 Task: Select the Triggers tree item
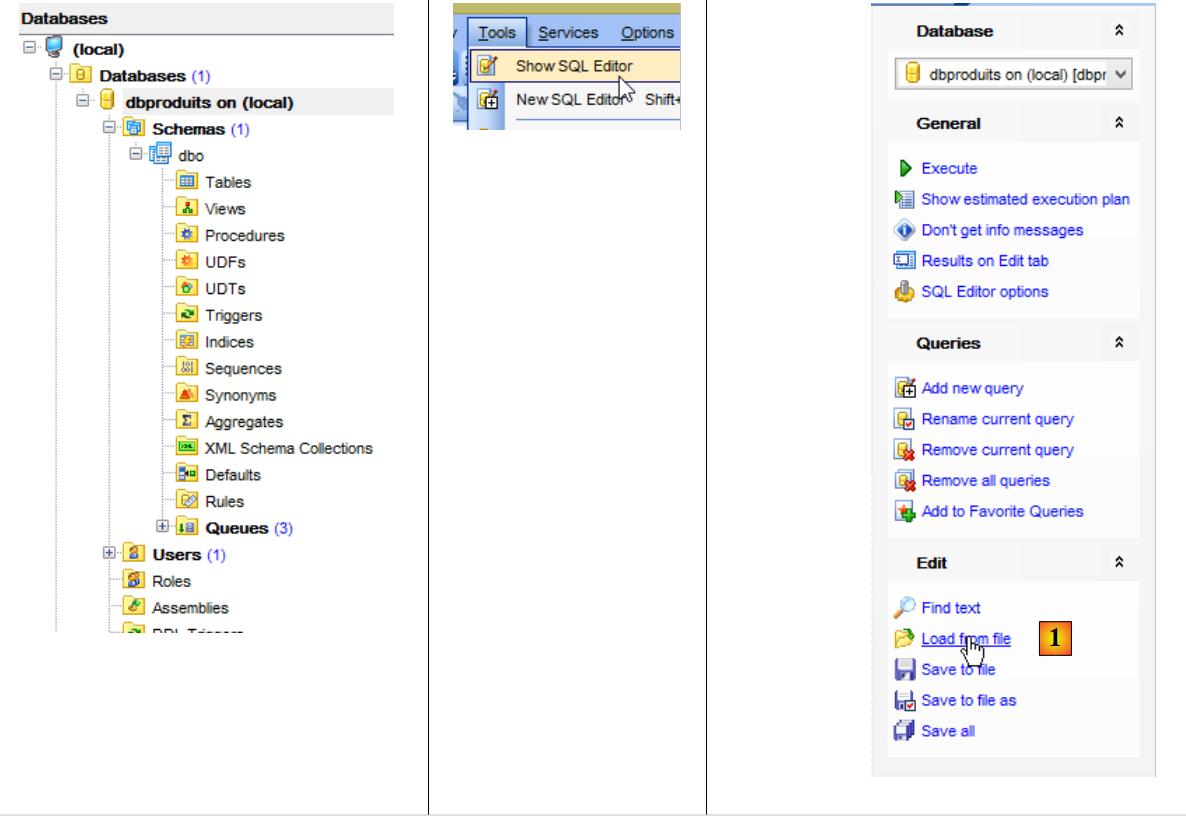[x=233, y=315]
